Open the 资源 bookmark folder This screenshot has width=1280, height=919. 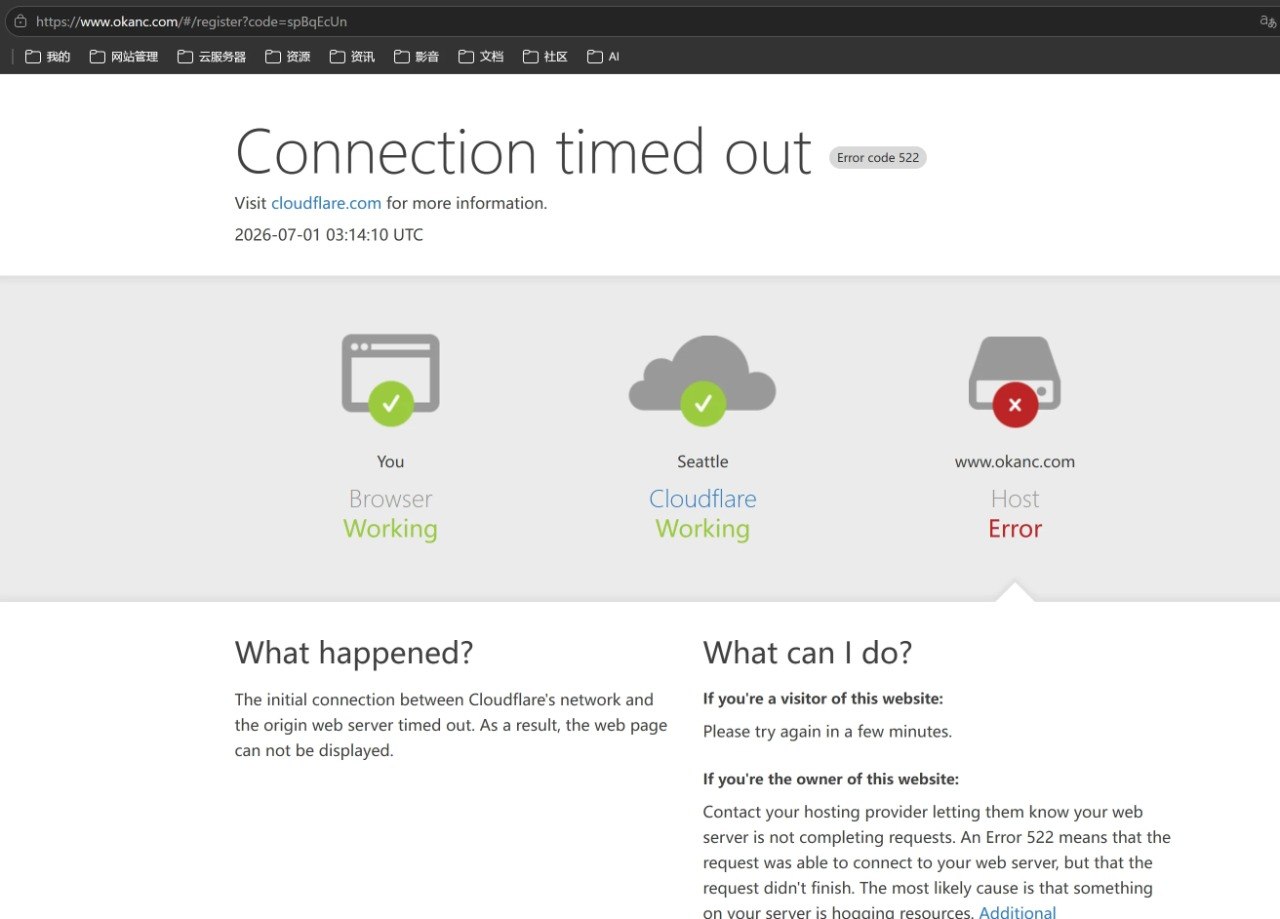click(x=288, y=57)
